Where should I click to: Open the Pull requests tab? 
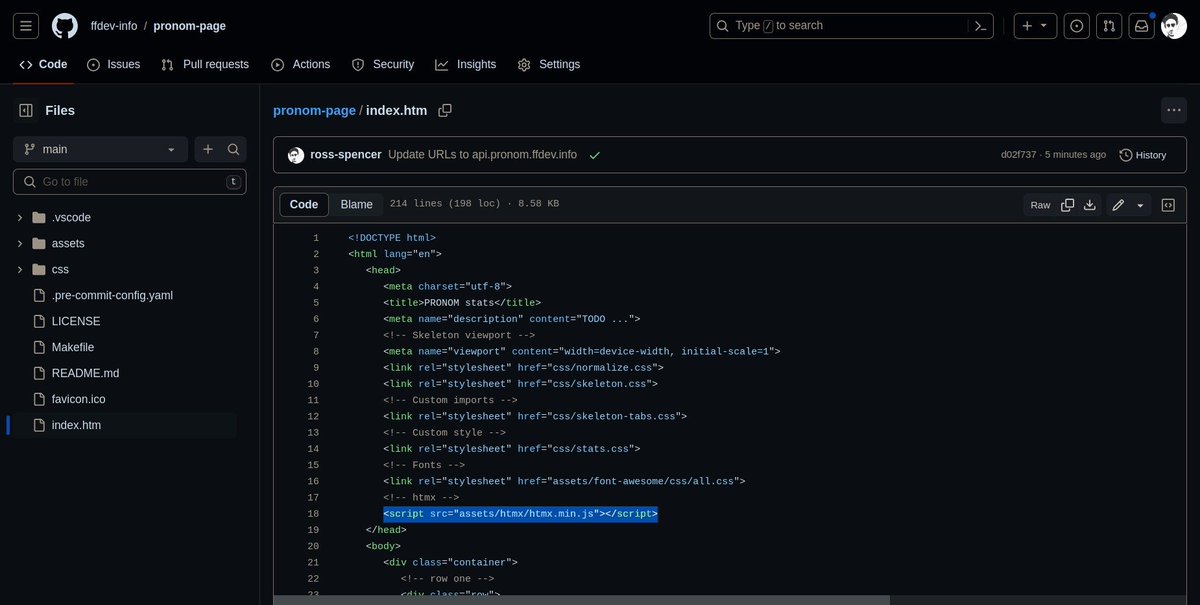coord(205,64)
